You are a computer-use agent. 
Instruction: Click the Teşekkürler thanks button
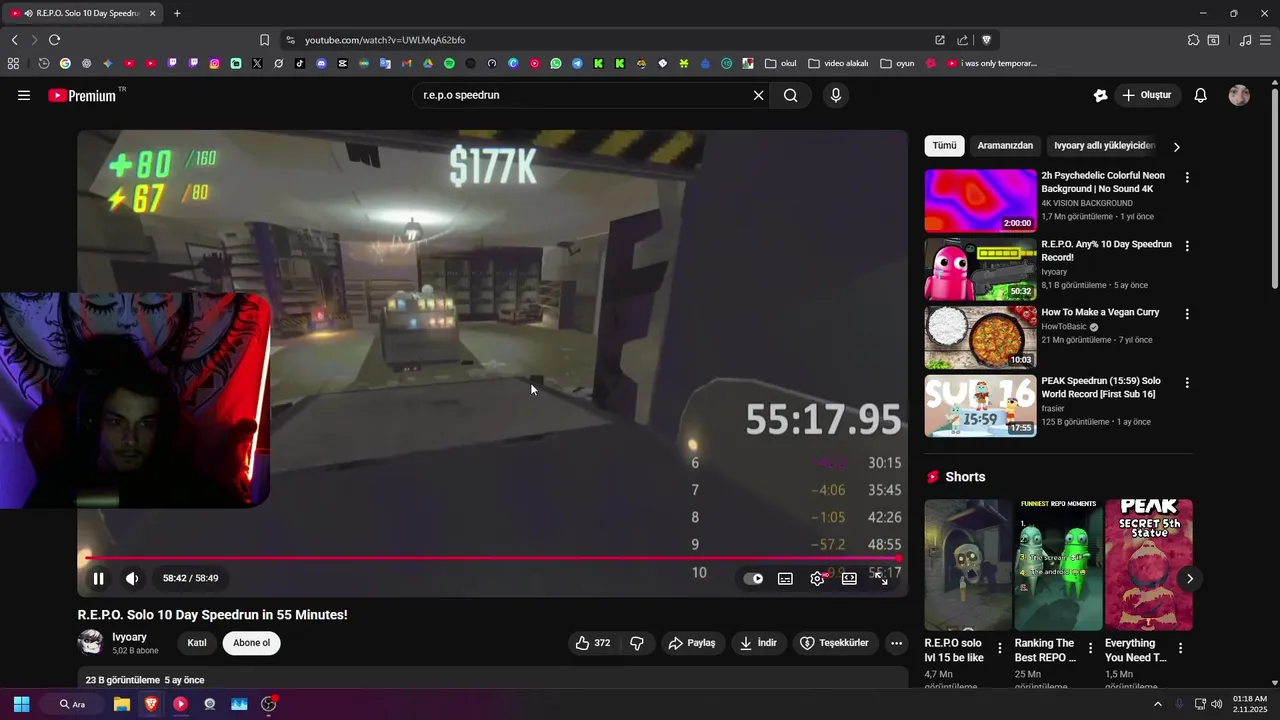(x=834, y=643)
